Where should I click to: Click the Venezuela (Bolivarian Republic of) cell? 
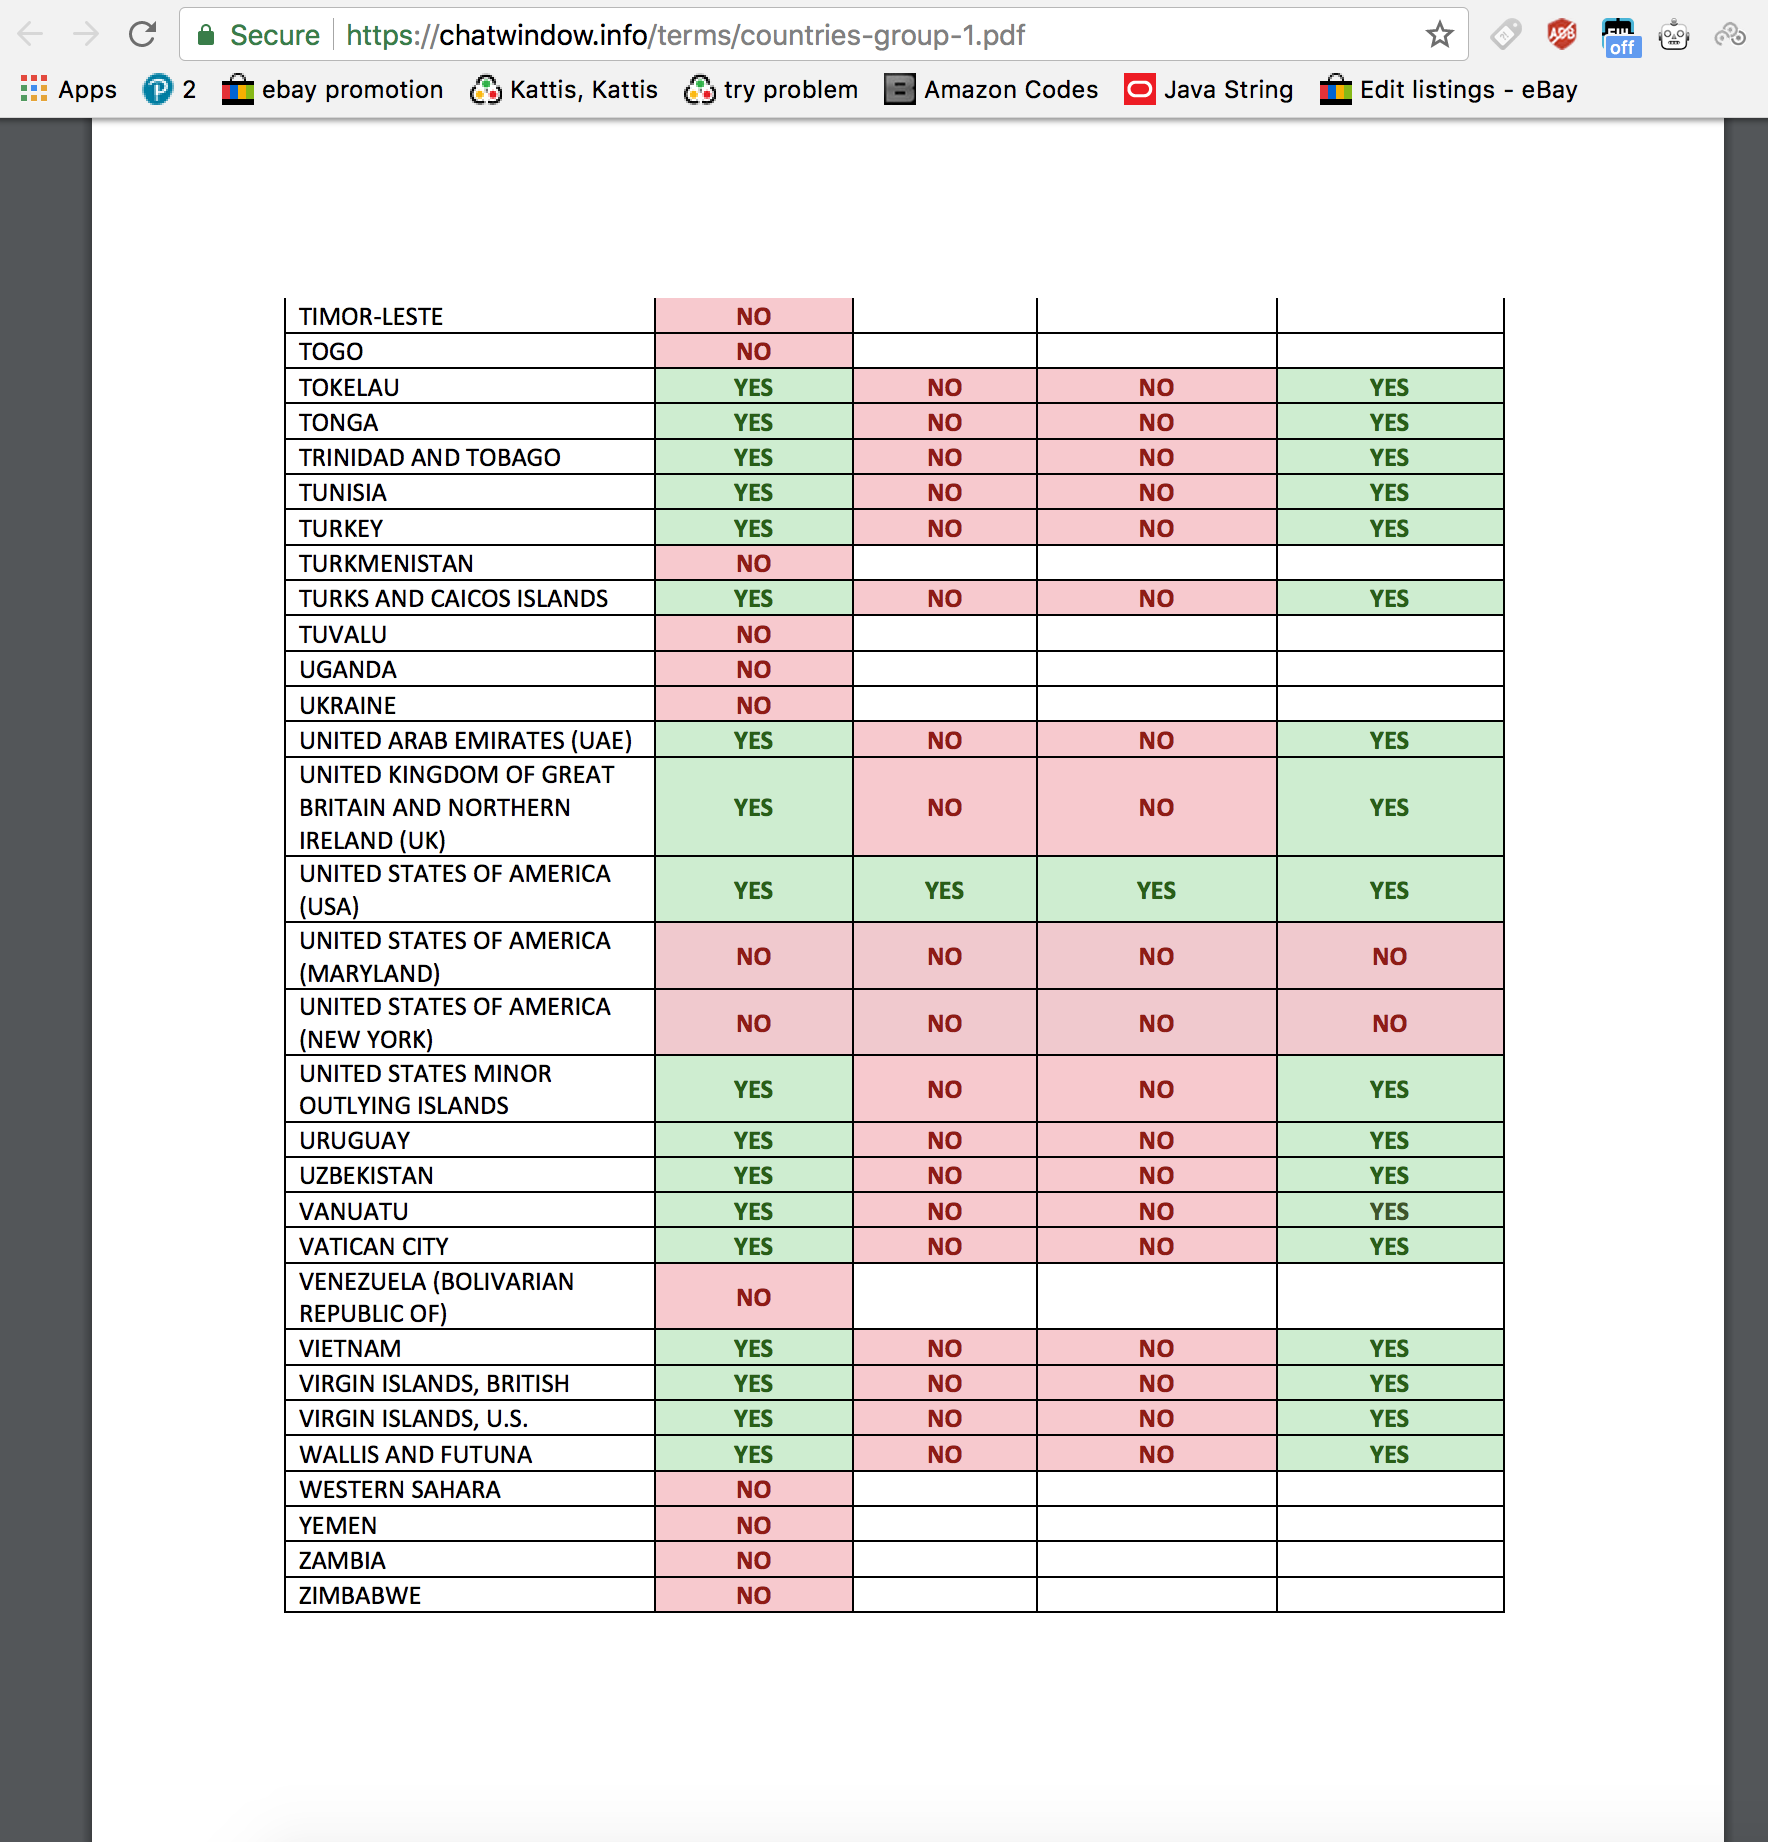[x=470, y=1297]
